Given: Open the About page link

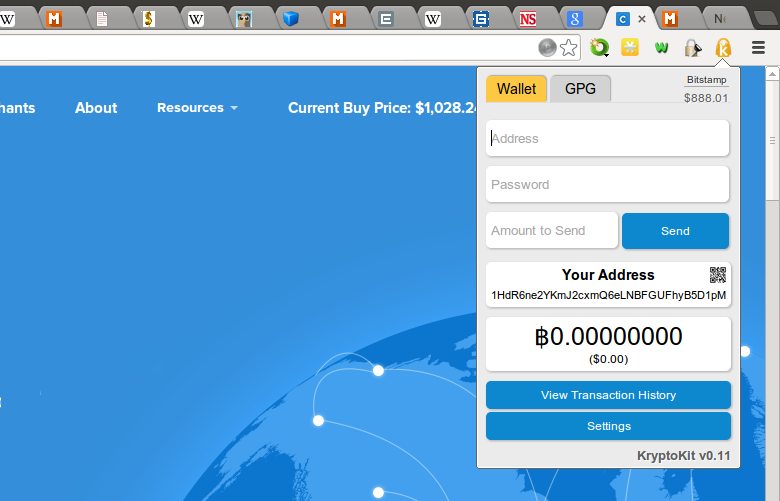Looking at the screenshot, I should 96,107.
